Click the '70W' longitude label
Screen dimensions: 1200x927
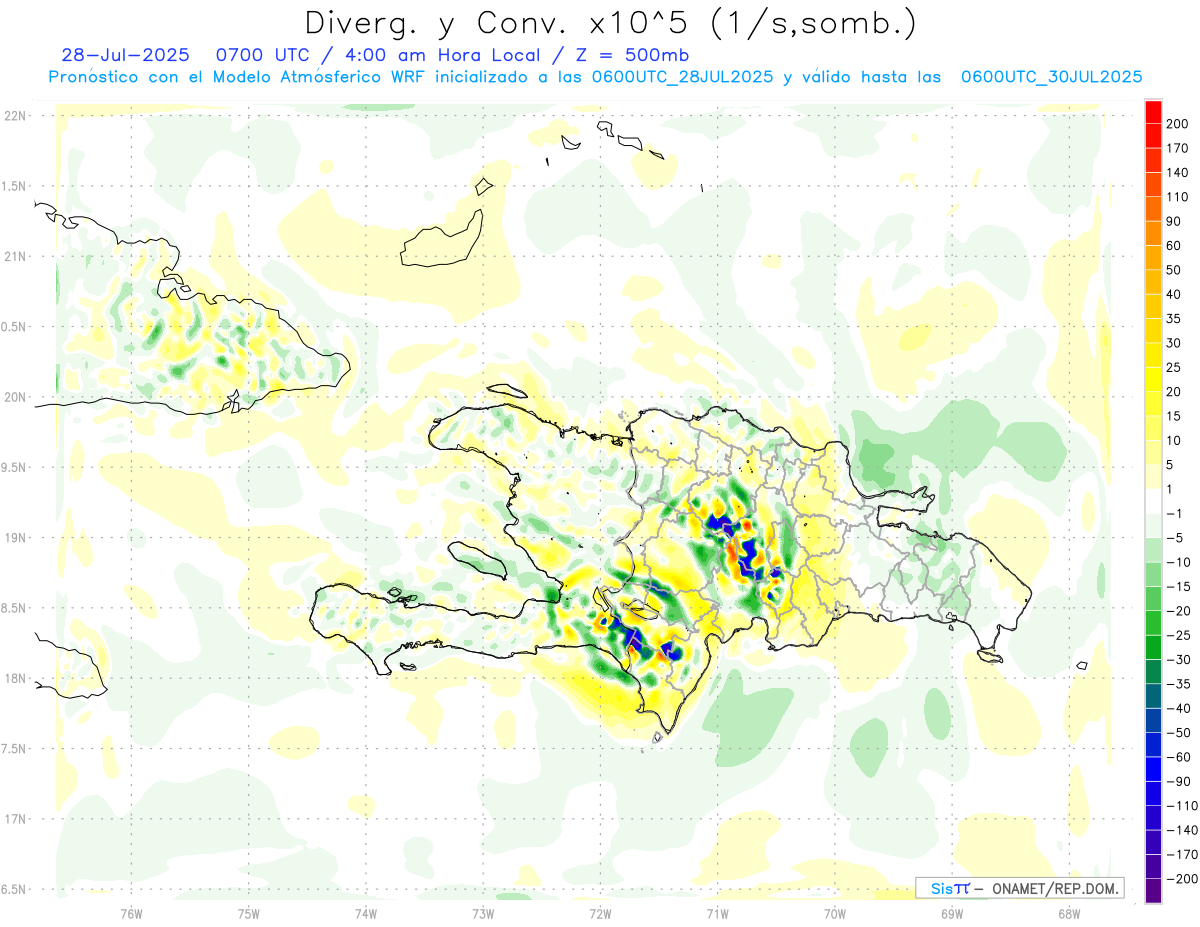click(835, 913)
